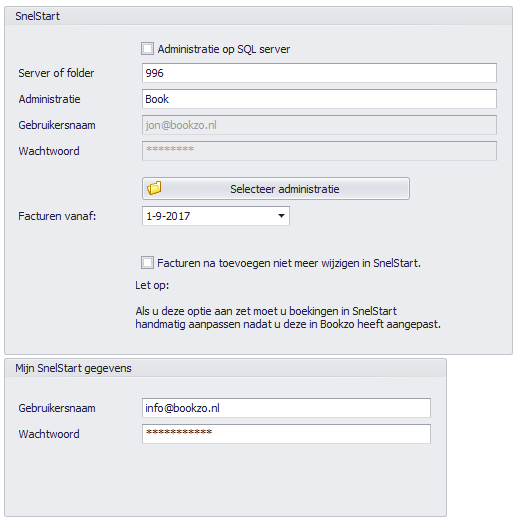The width and height of the screenshot is (524, 531).
Task: Click the Facturen vanaf label
Action: click(x=57, y=216)
